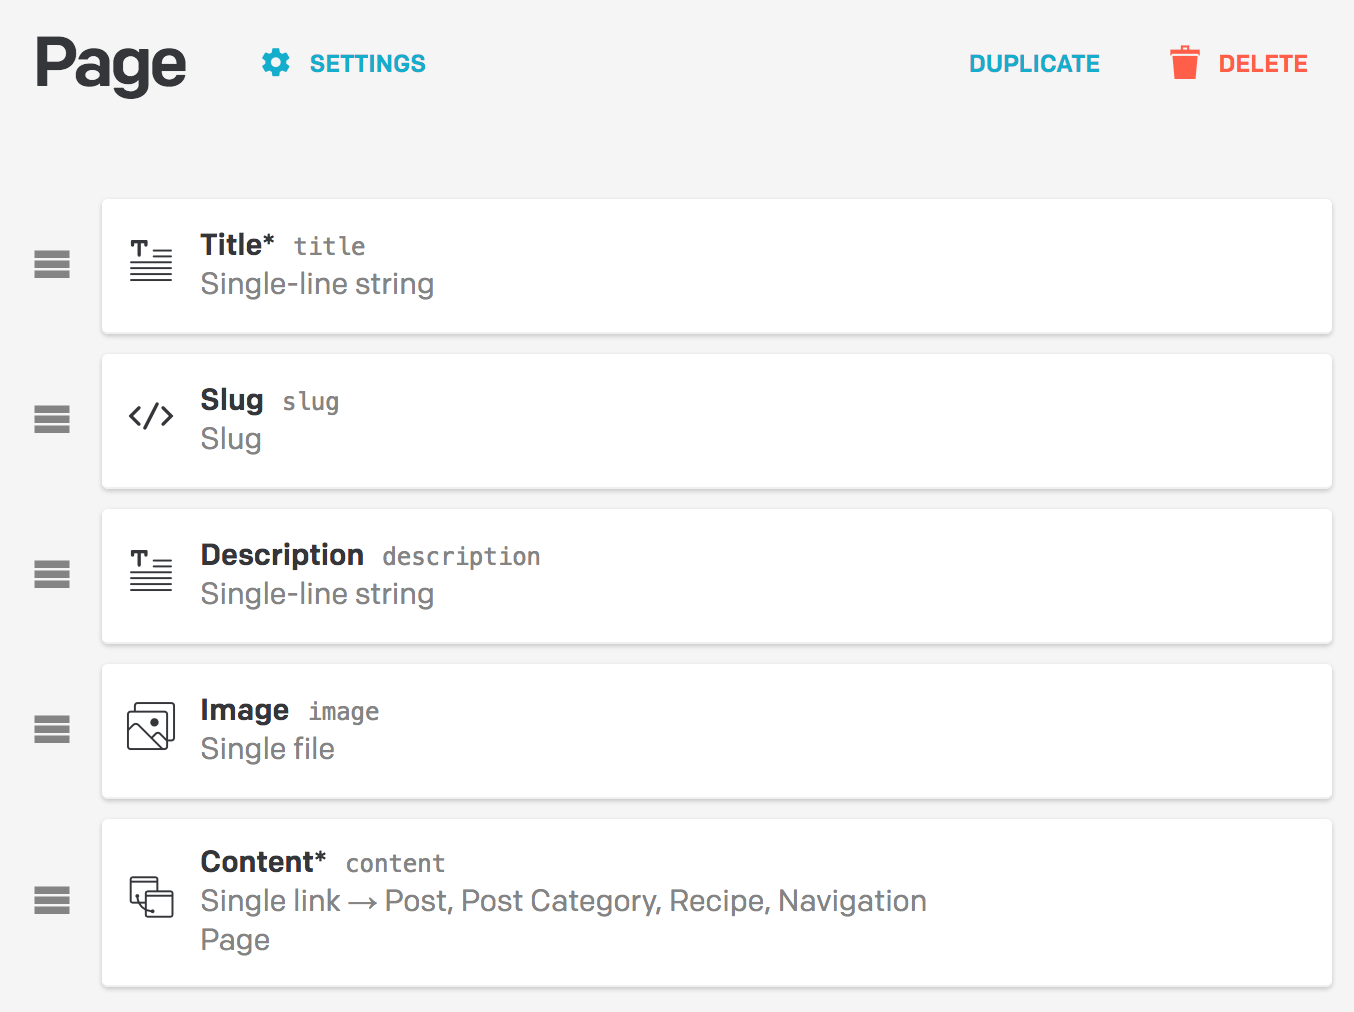Image resolution: width=1354 pixels, height=1012 pixels.
Task: Open the Slug field card
Action: click(716, 421)
